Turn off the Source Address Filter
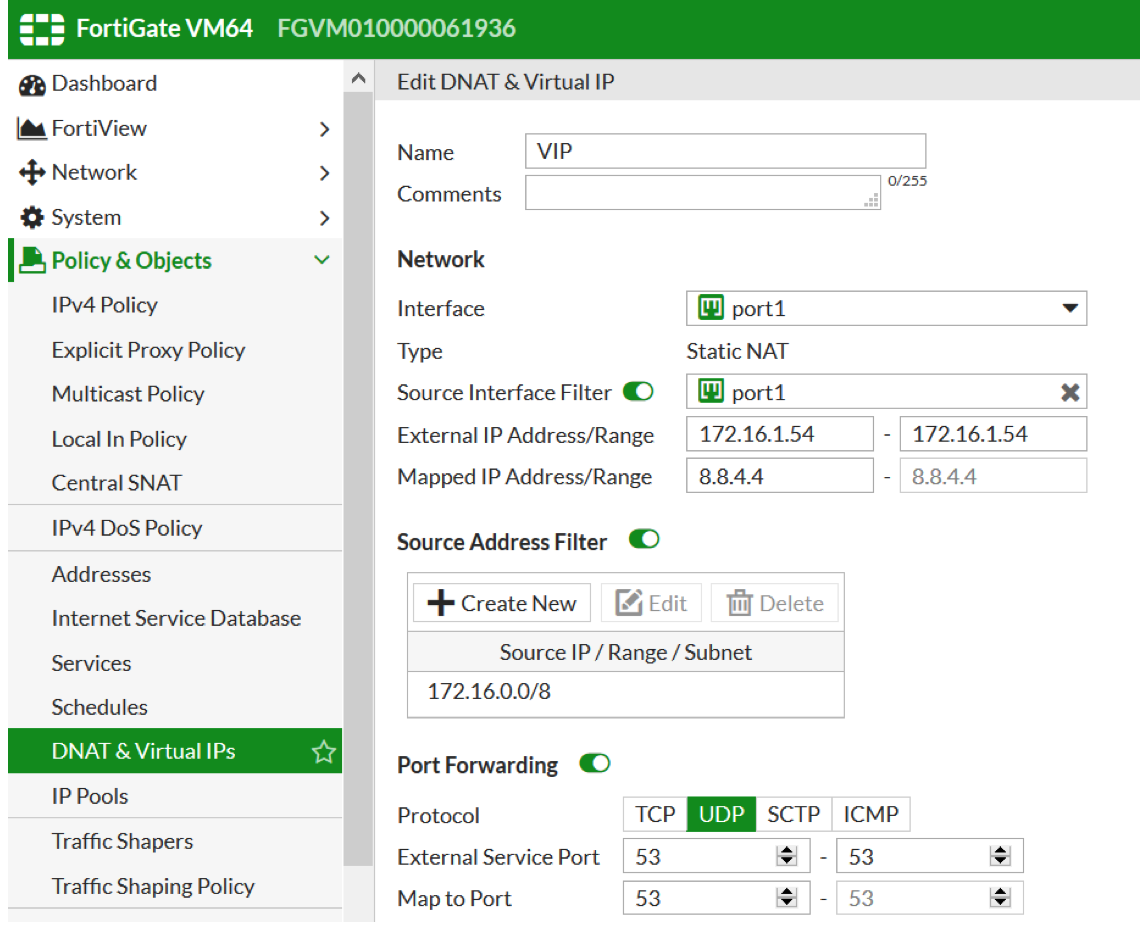 [644, 540]
